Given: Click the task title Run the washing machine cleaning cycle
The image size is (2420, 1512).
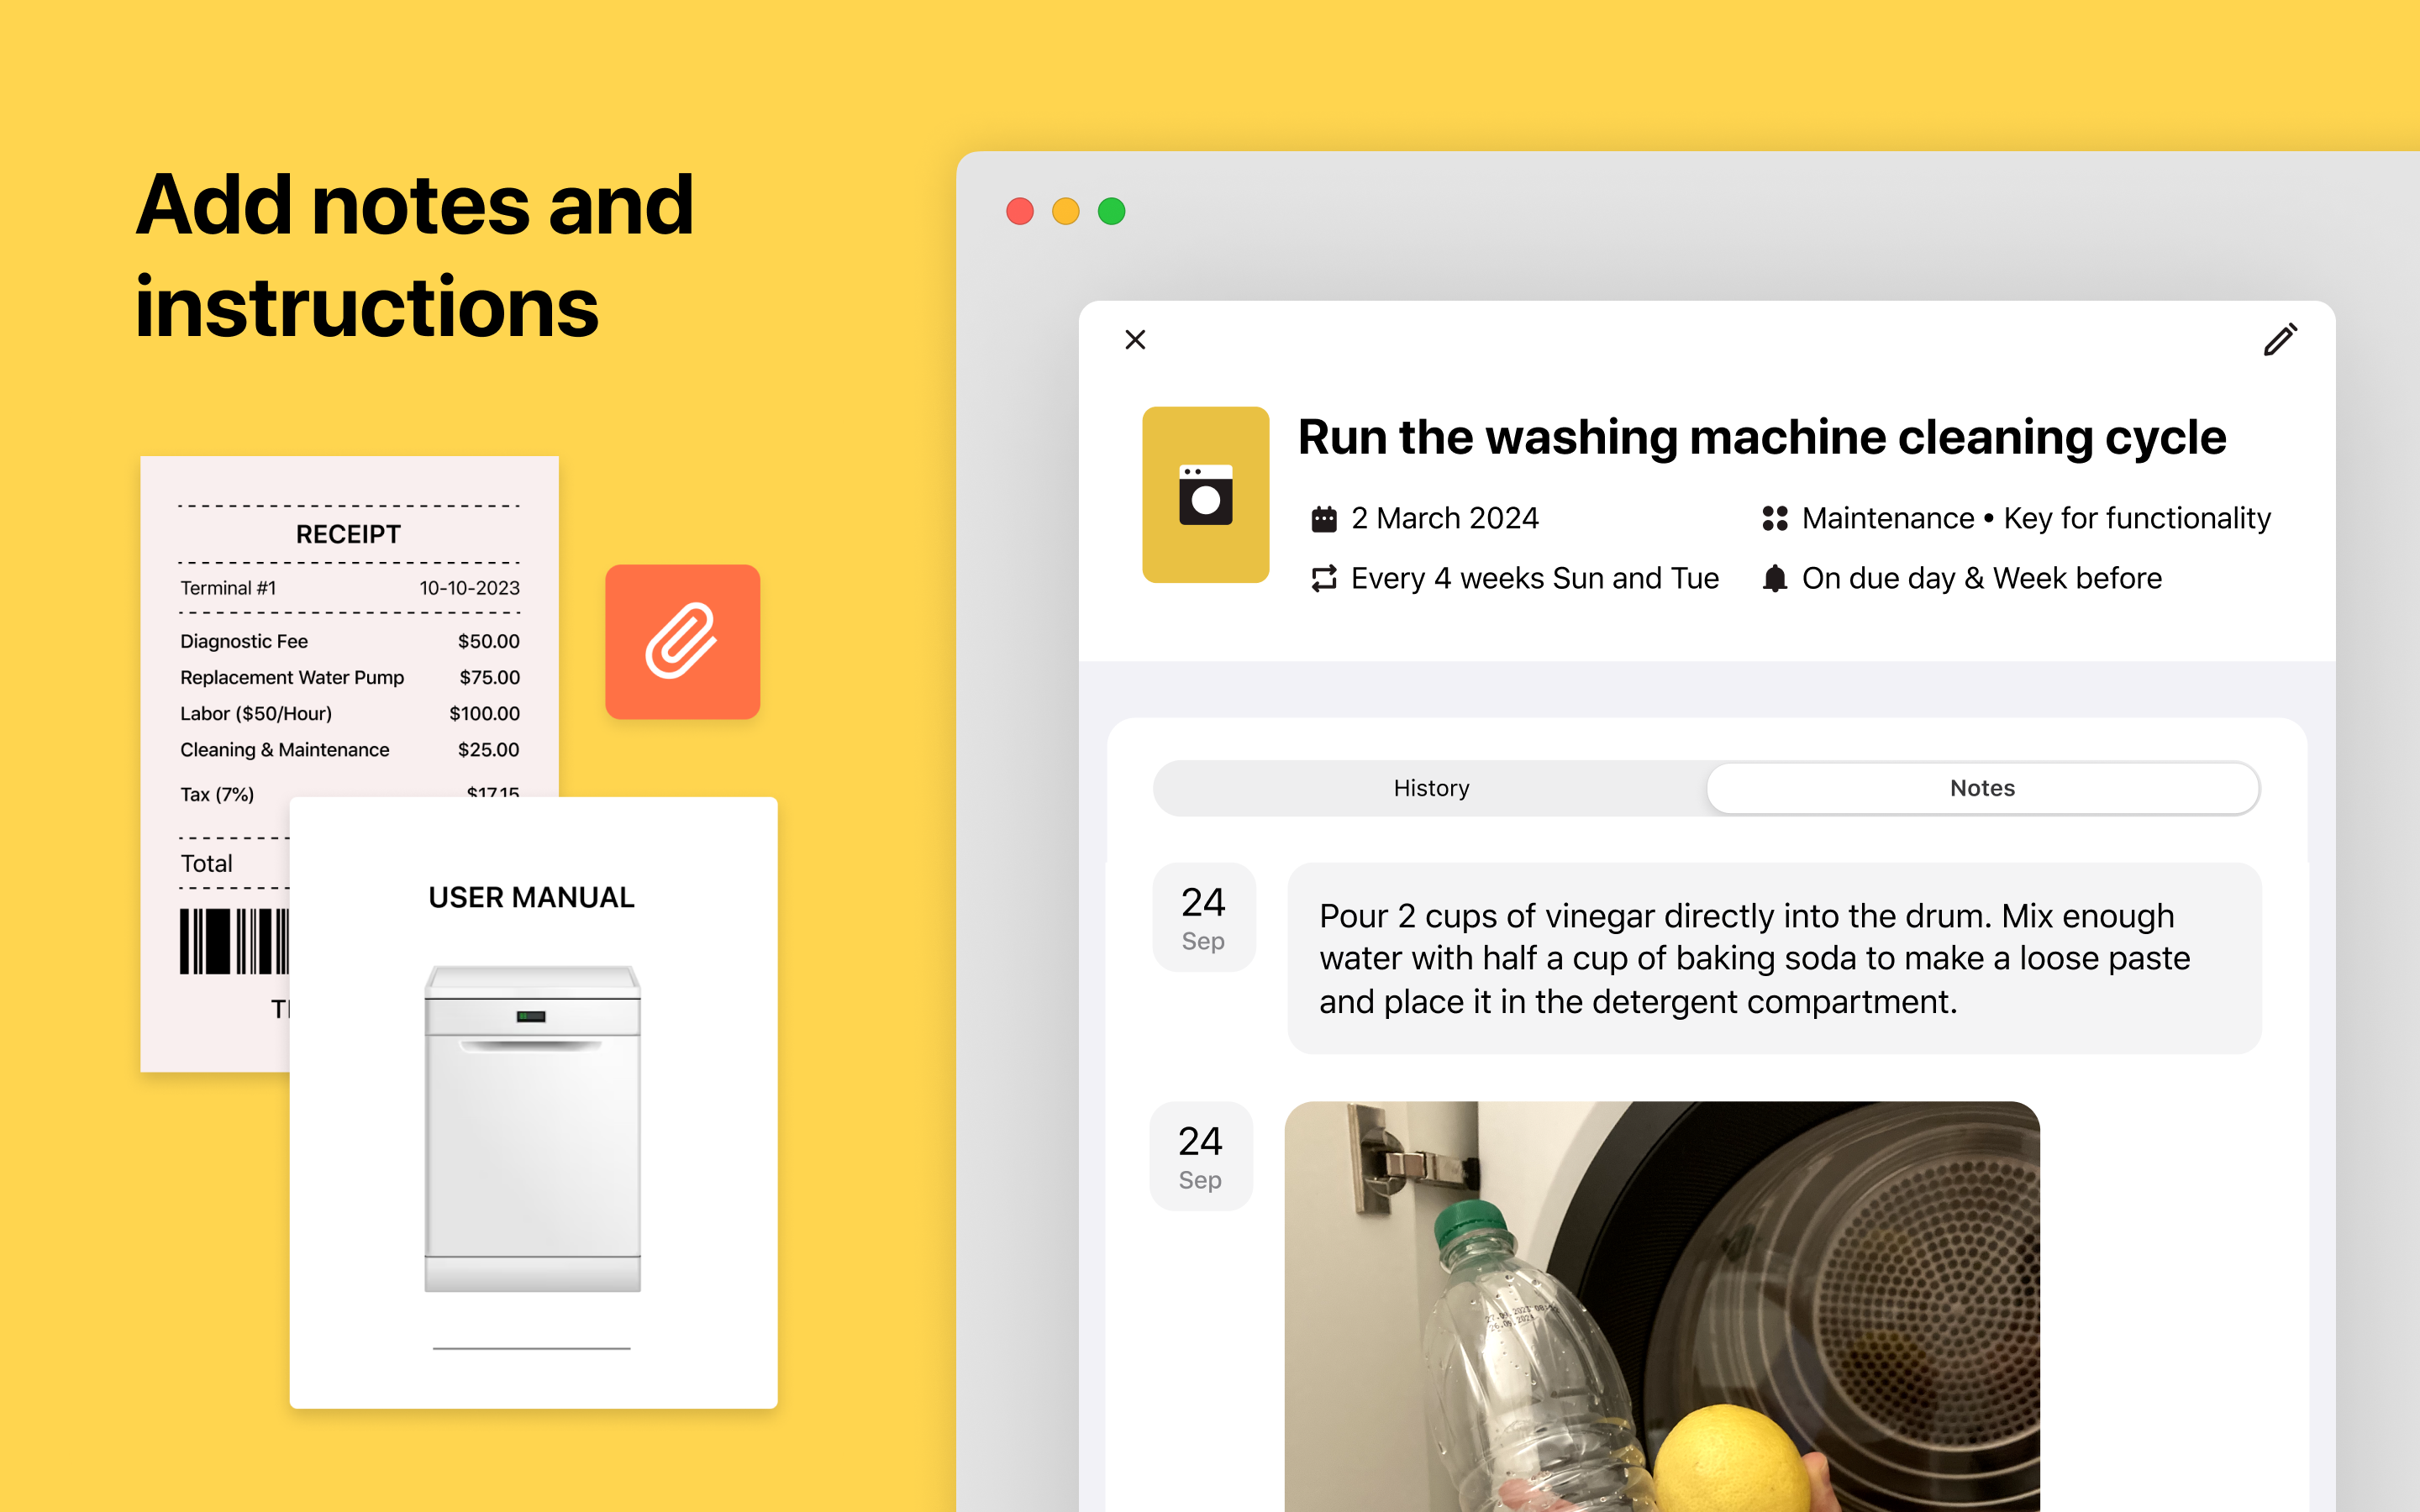Looking at the screenshot, I should [1762, 437].
